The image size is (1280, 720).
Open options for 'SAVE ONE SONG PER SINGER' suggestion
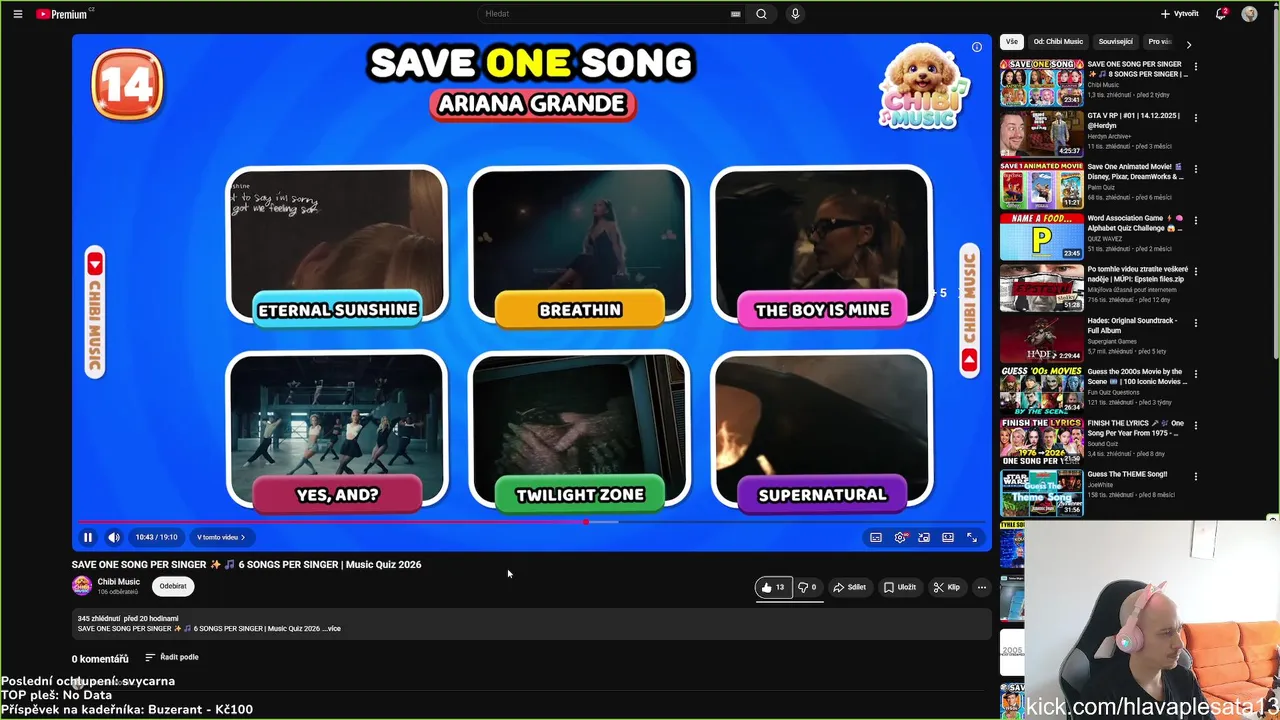pyautogui.click(x=1196, y=67)
